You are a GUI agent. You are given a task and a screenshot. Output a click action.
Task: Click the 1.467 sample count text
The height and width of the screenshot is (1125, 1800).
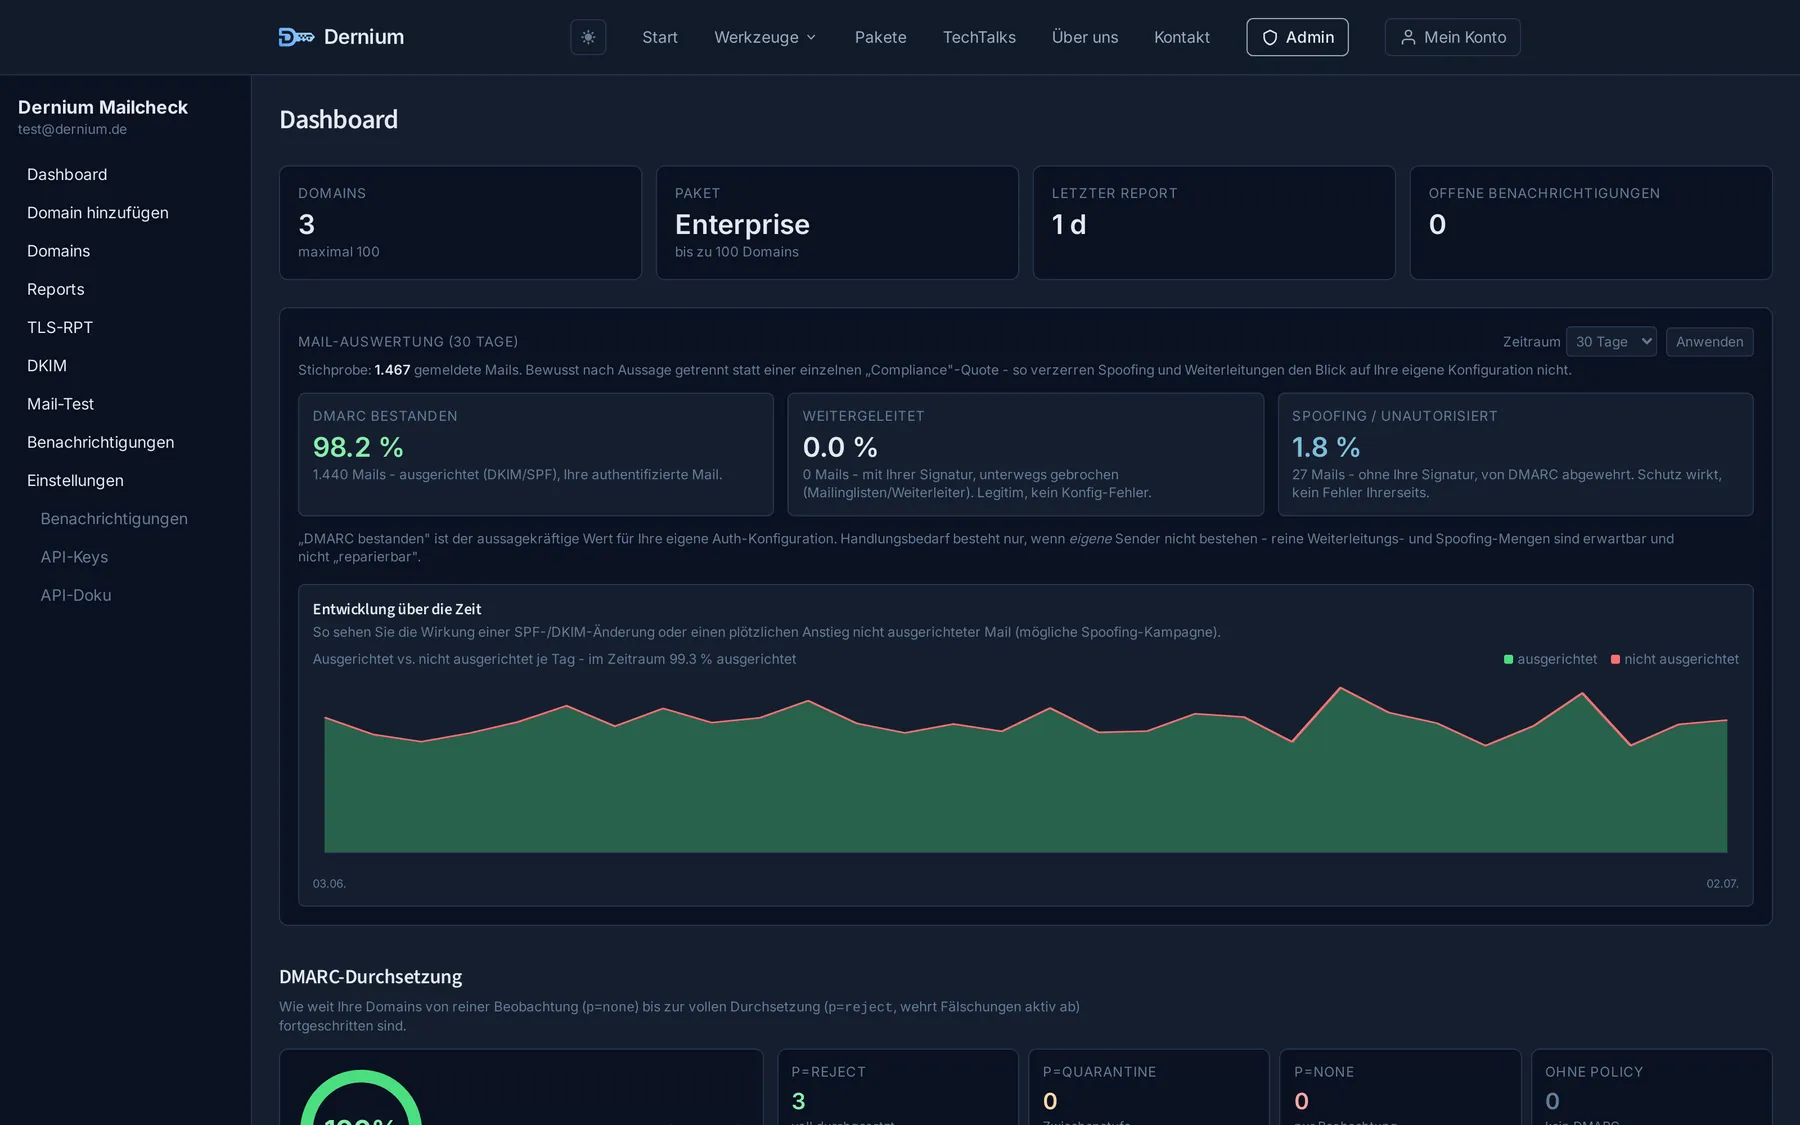pyautogui.click(x=392, y=370)
